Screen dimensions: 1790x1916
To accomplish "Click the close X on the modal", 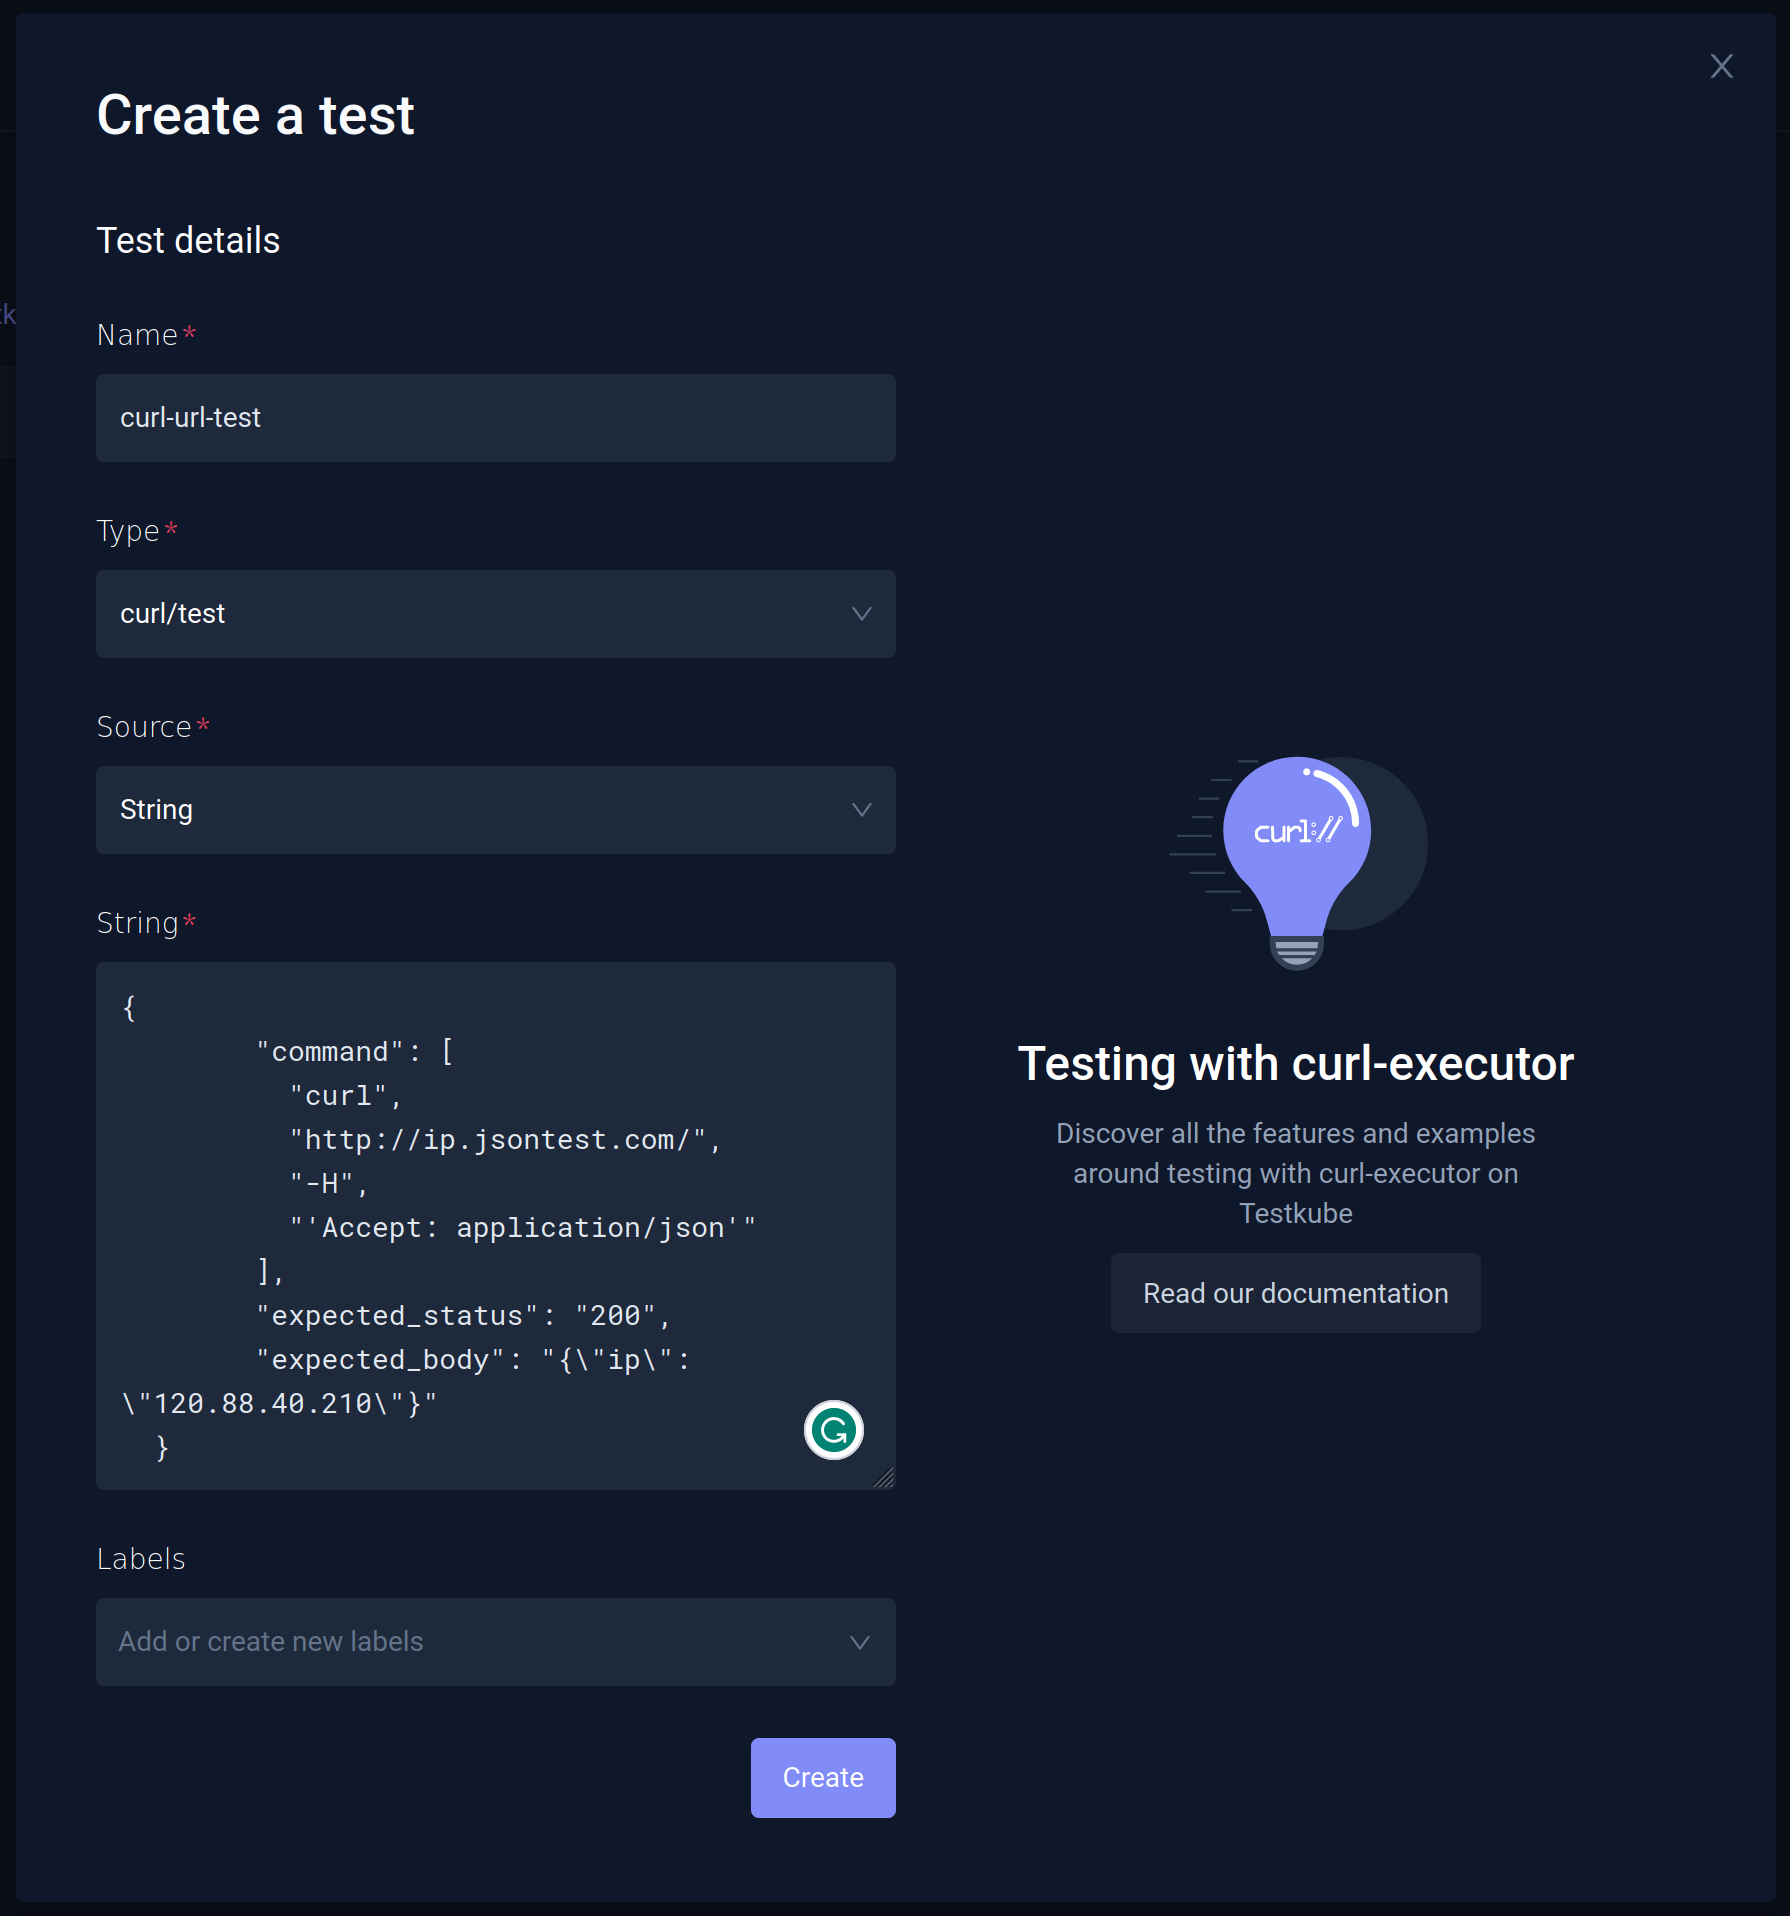I will point(1721,66).
